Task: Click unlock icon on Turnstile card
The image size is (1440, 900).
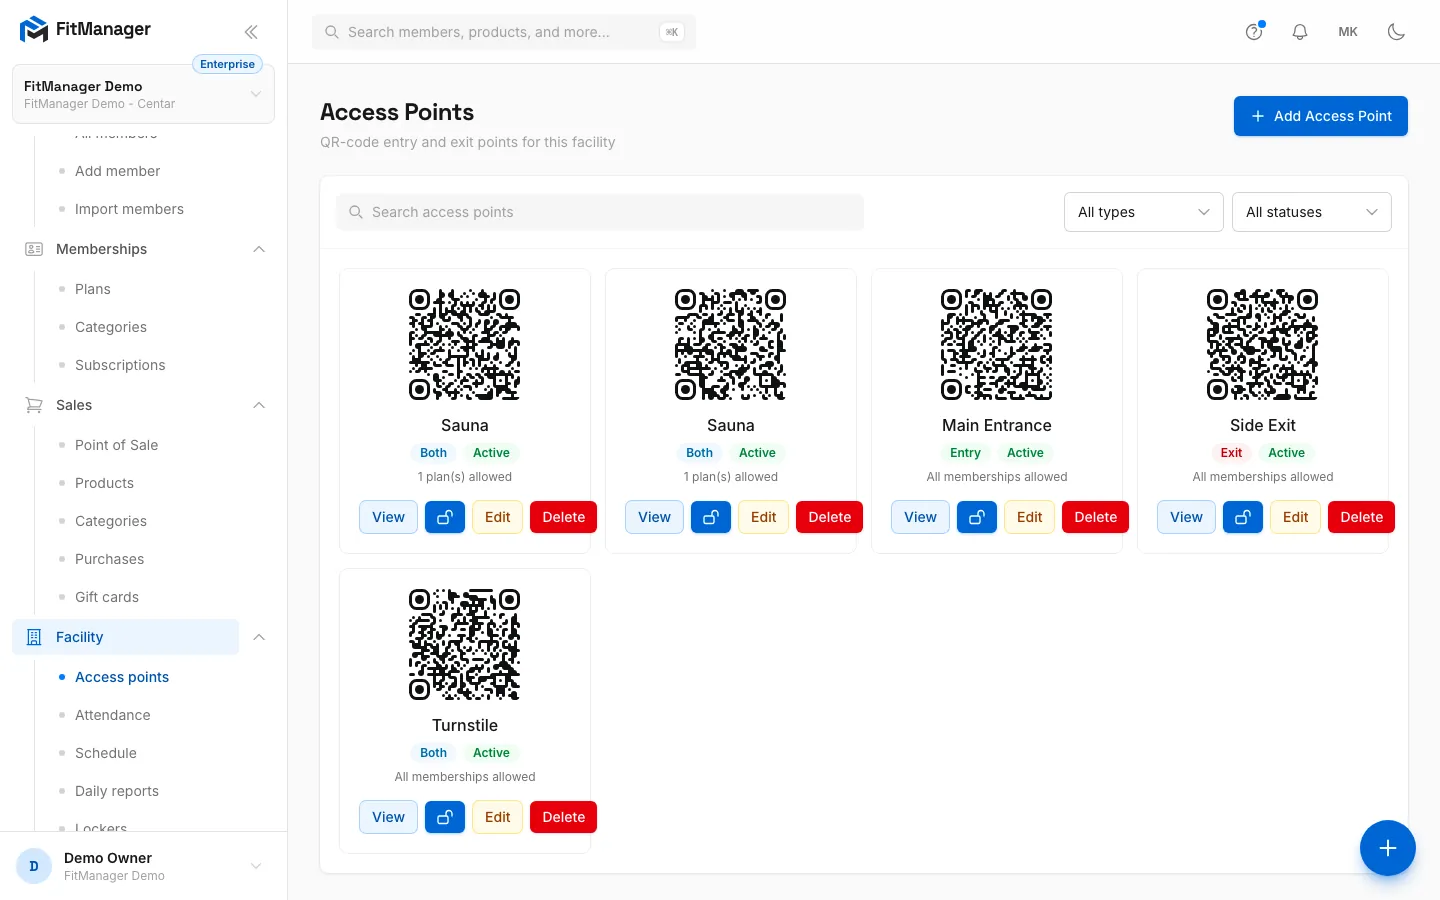Action: tap(445, 817)
